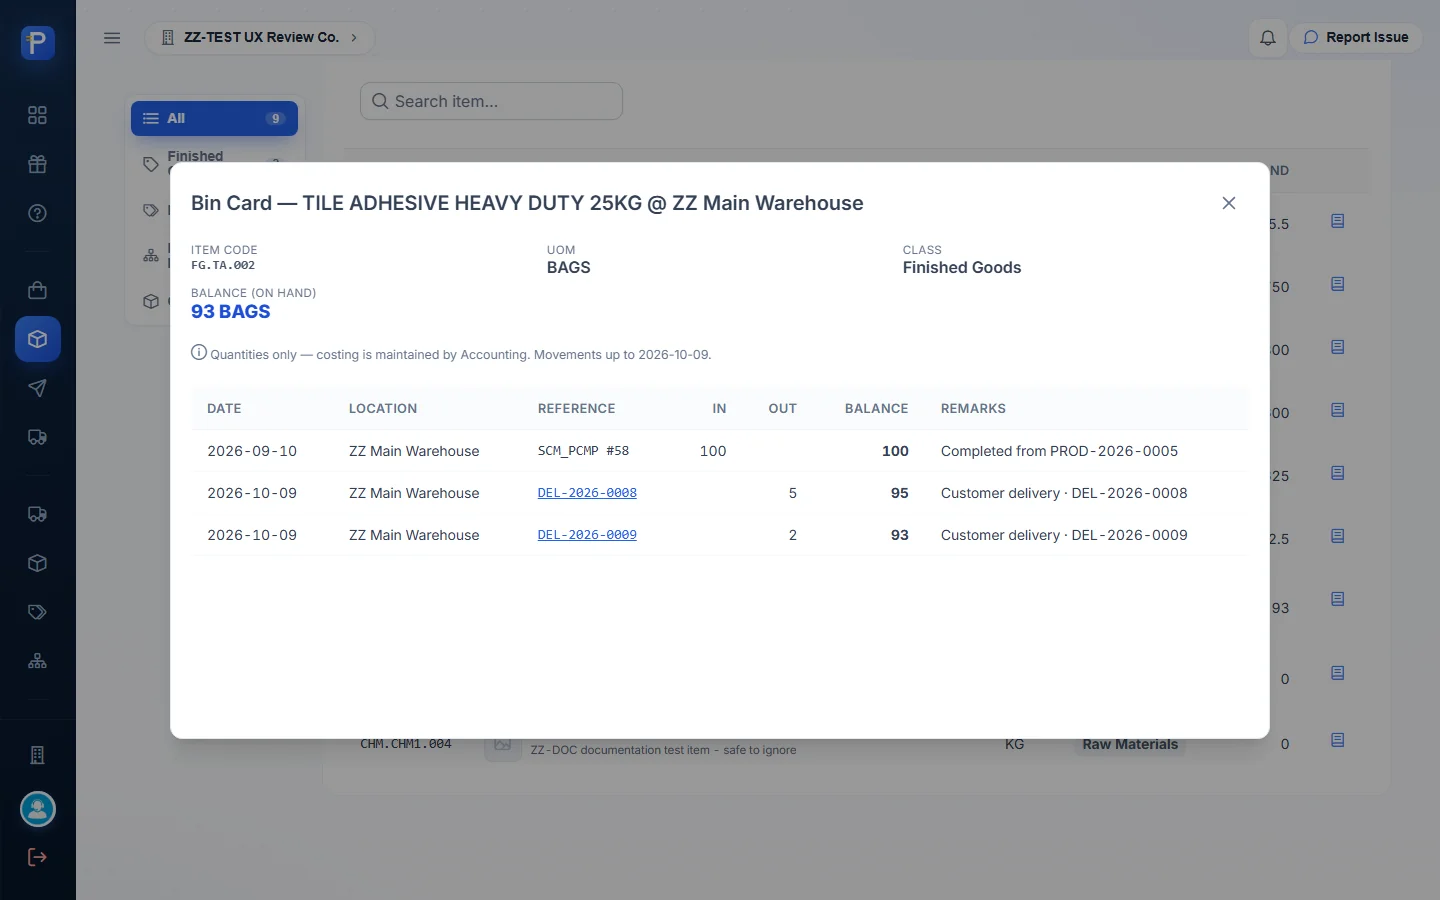1440x900 pixels.
Task: Click the bin card icon beside quantity 93
Action: pos(1338,599)
